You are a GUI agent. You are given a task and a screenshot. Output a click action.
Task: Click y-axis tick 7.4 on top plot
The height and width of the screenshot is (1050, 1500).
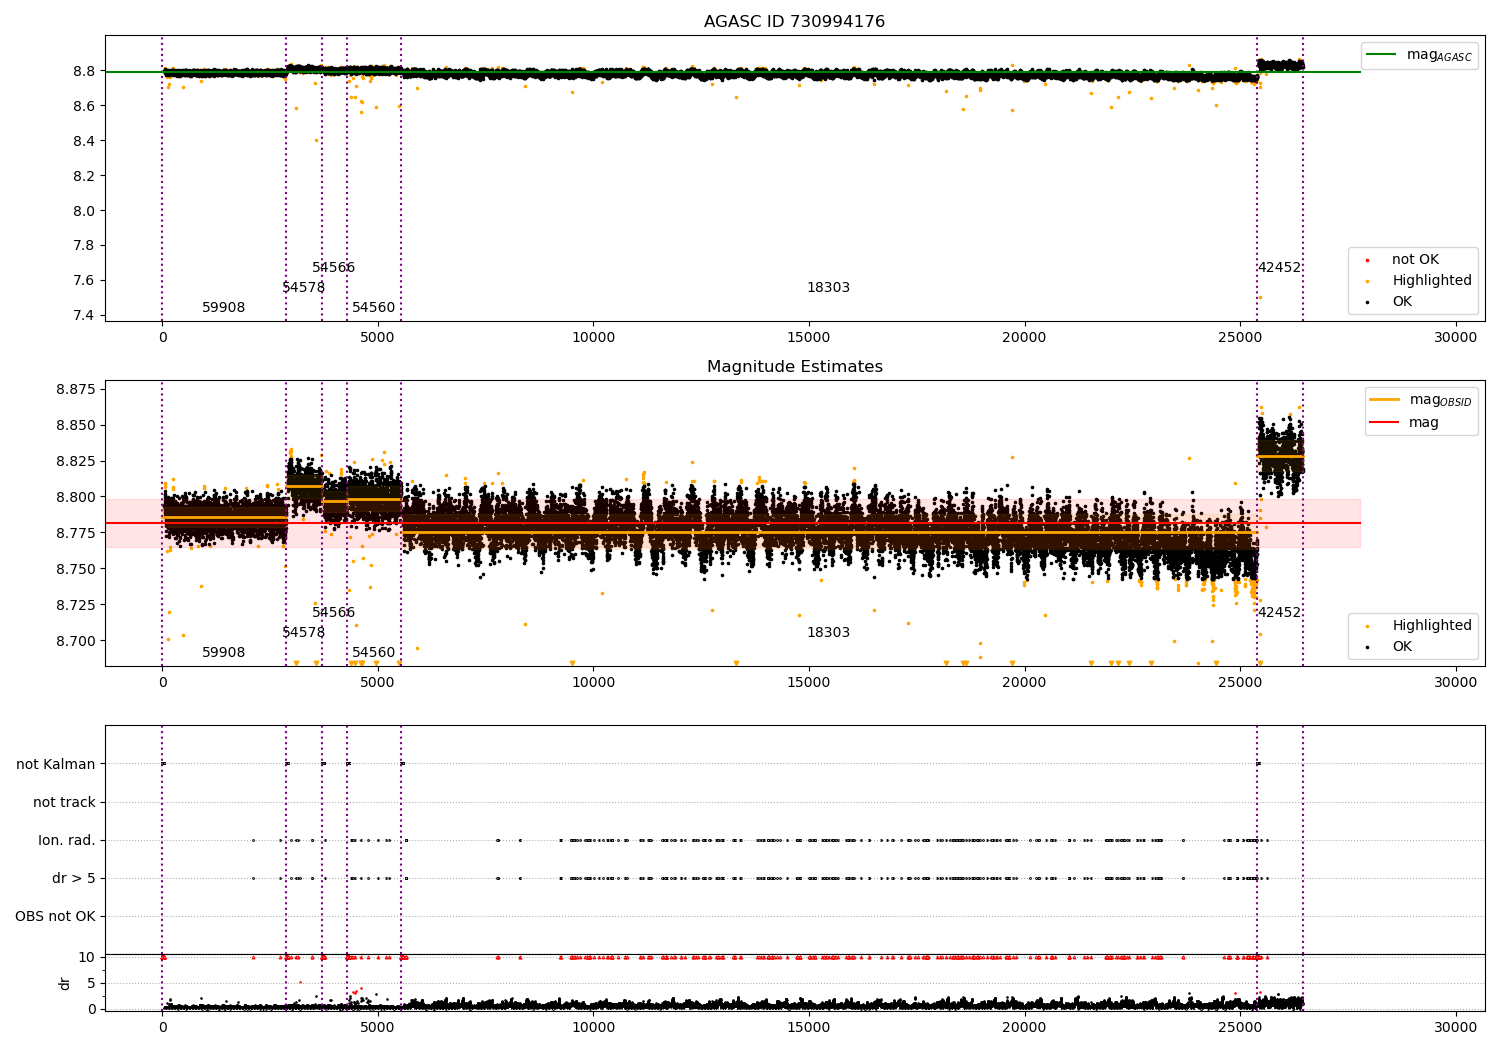click(84, 315)
